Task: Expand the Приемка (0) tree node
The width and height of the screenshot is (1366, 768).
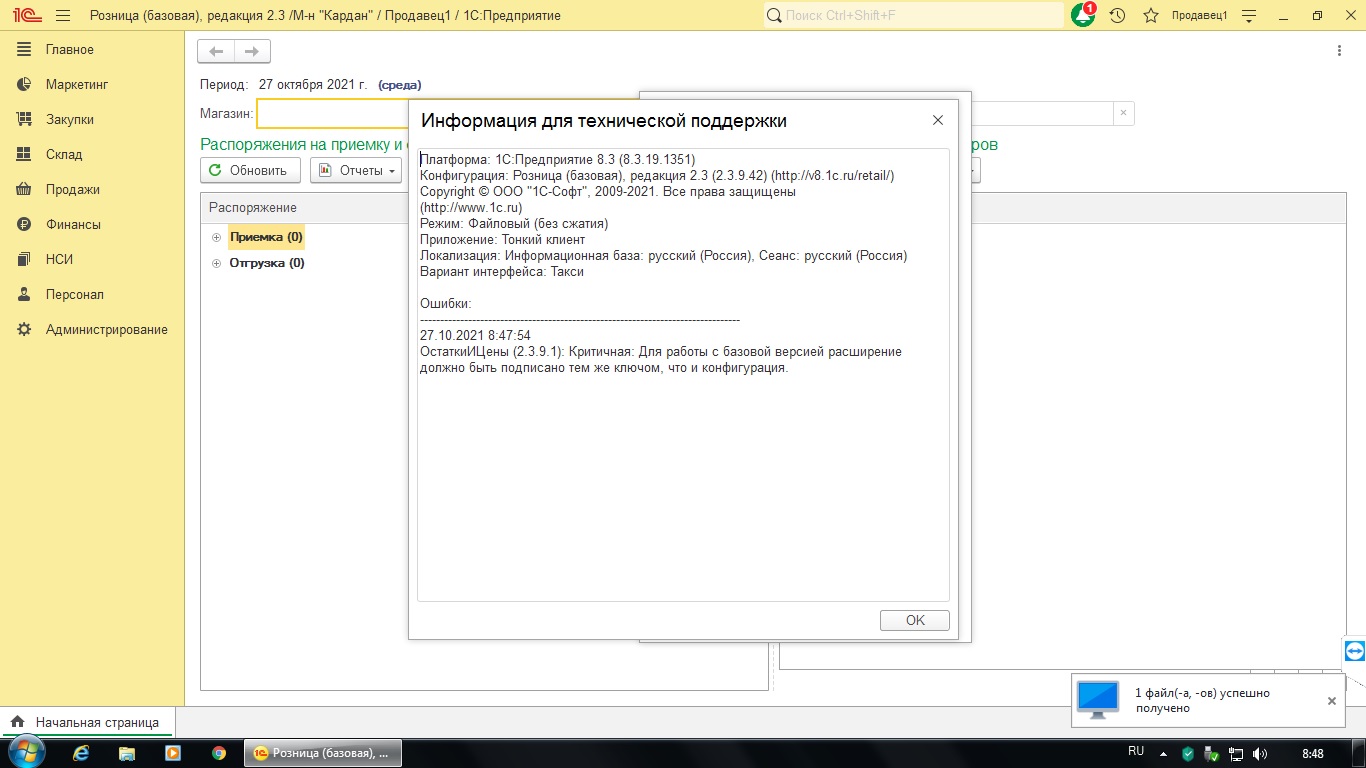Action: point(216,237)
